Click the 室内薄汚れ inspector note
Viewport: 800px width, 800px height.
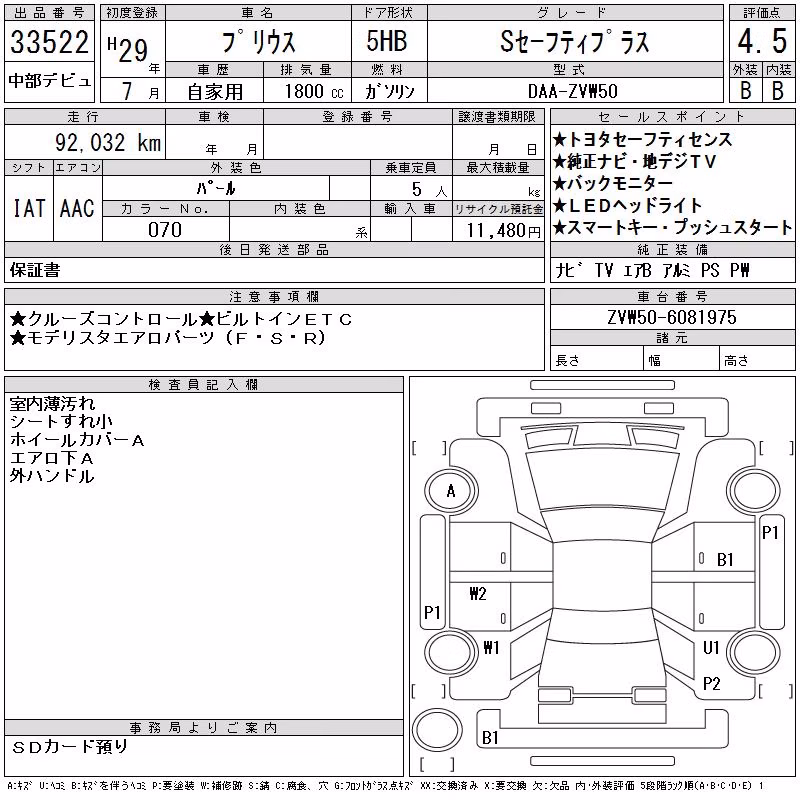coord(52,404)
